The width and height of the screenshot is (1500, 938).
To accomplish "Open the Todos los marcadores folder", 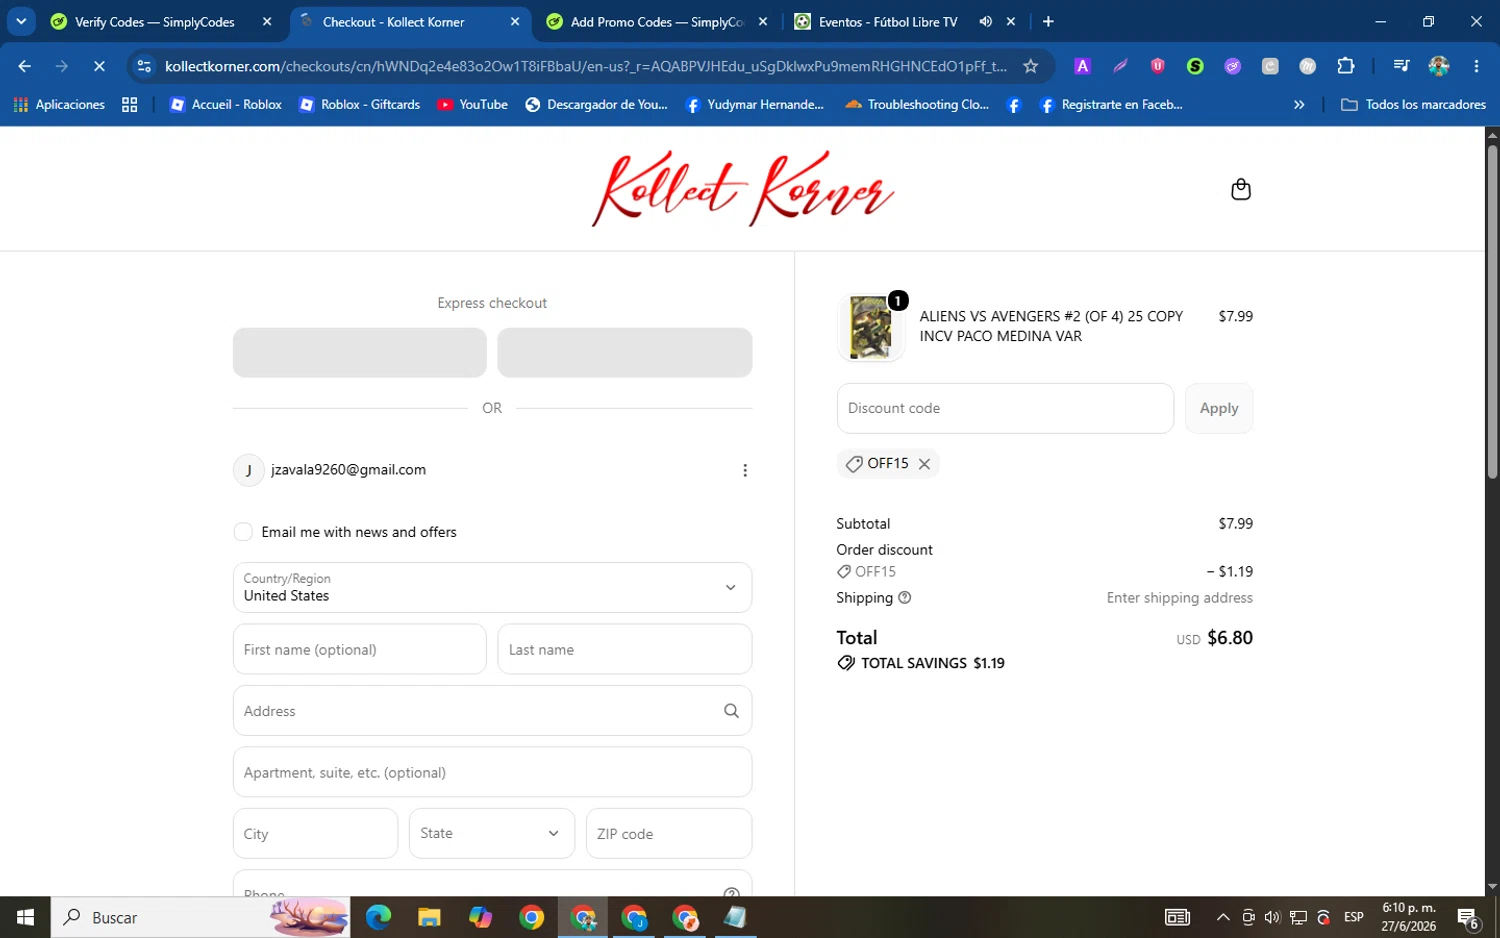I will click(x=1413, y=104).
